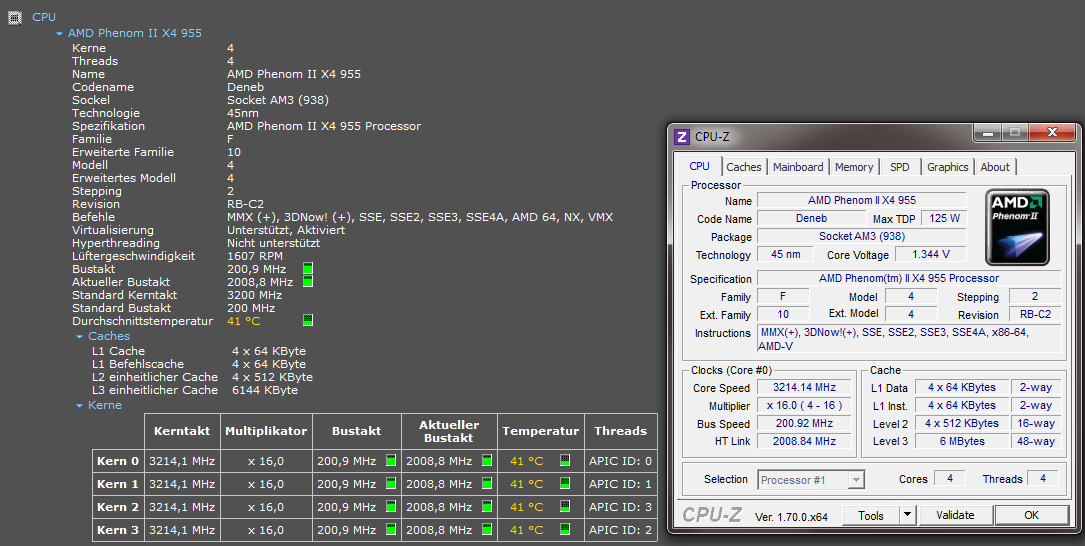The image size is (1085, 546).
Task: Click the Code Name value Deneb in CPU-Z
Action: 811,218
